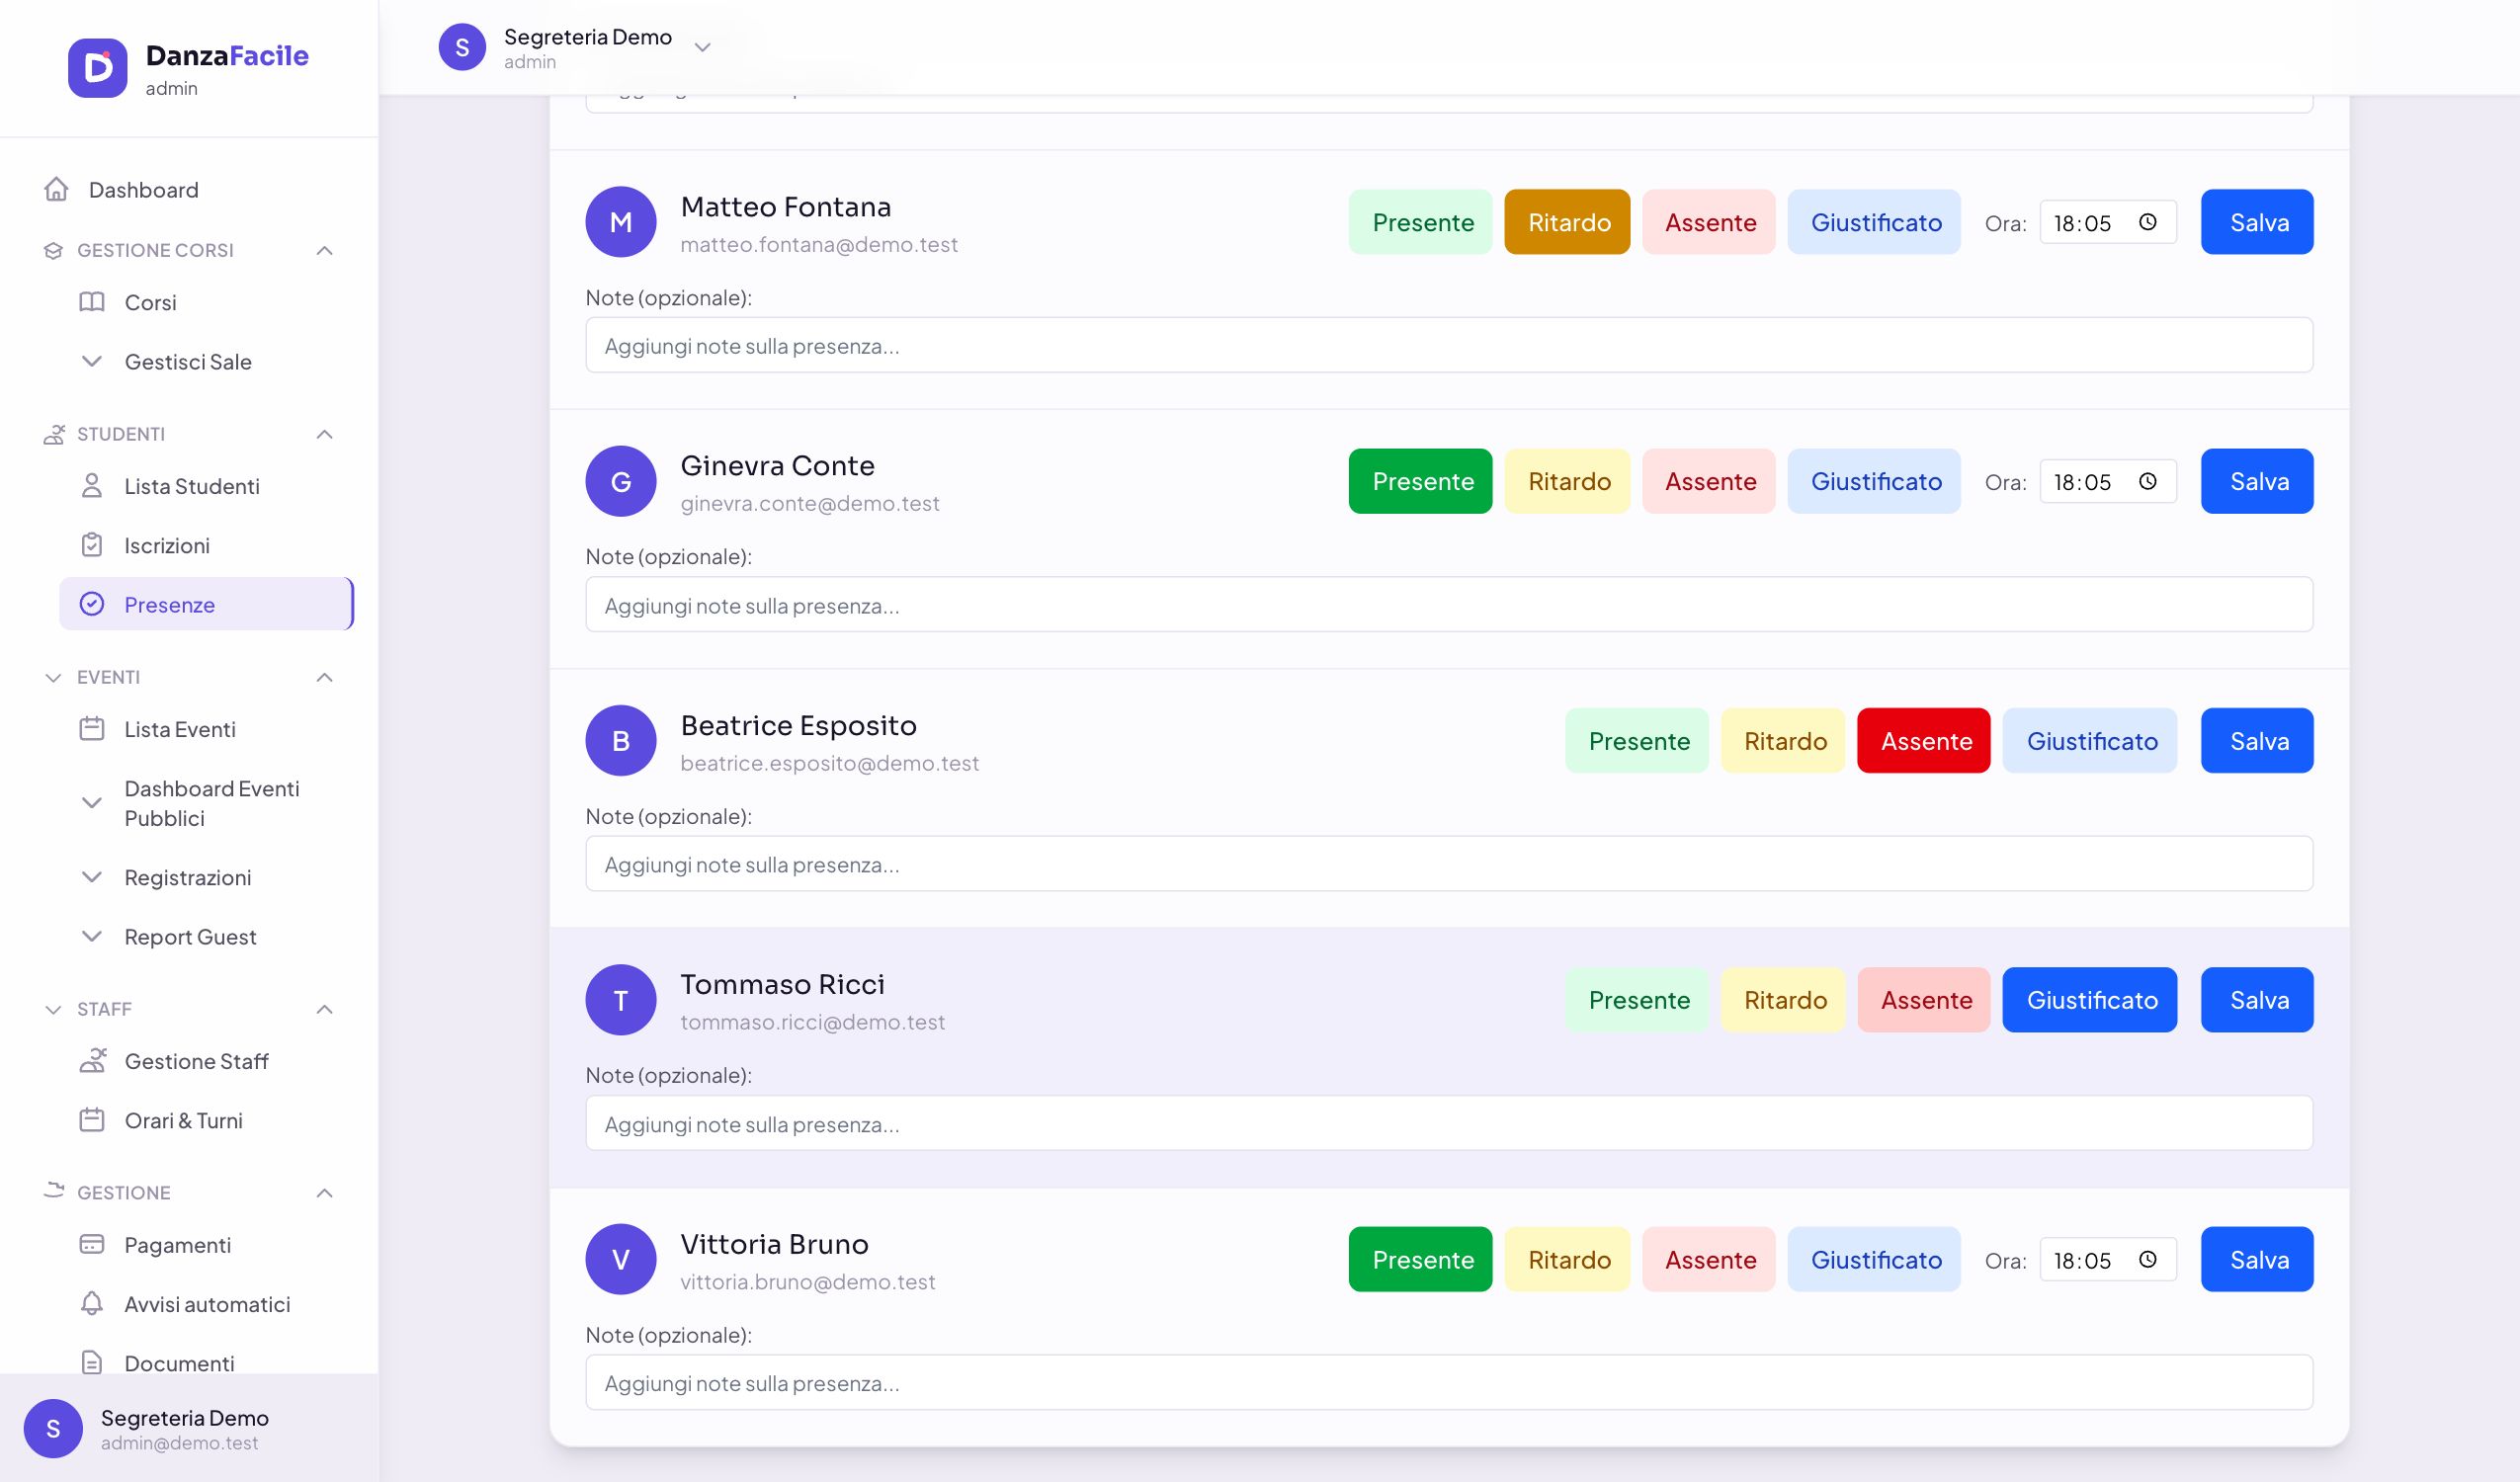
Task: Click the note field for Ginevra Conte
Action: (1449, 604)
